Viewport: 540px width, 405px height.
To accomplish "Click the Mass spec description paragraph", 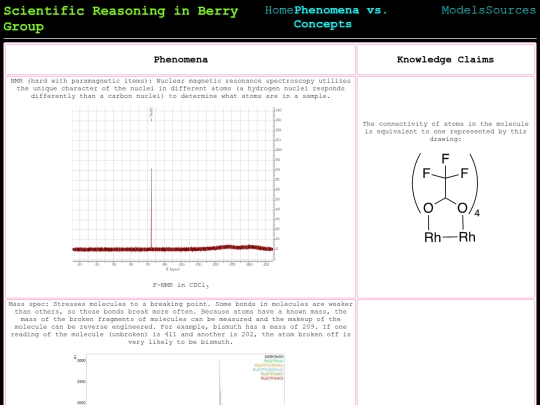I will point(180,323).
